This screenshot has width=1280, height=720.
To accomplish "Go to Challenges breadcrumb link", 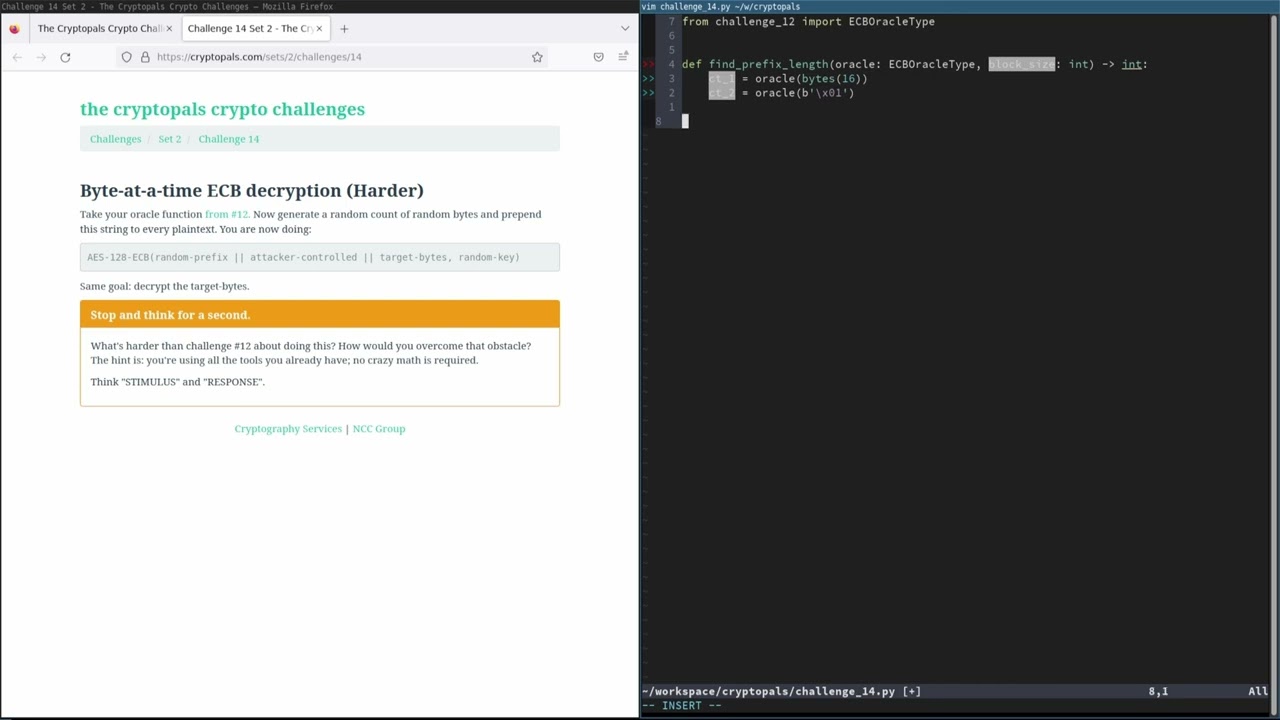I will coord(115,139).
